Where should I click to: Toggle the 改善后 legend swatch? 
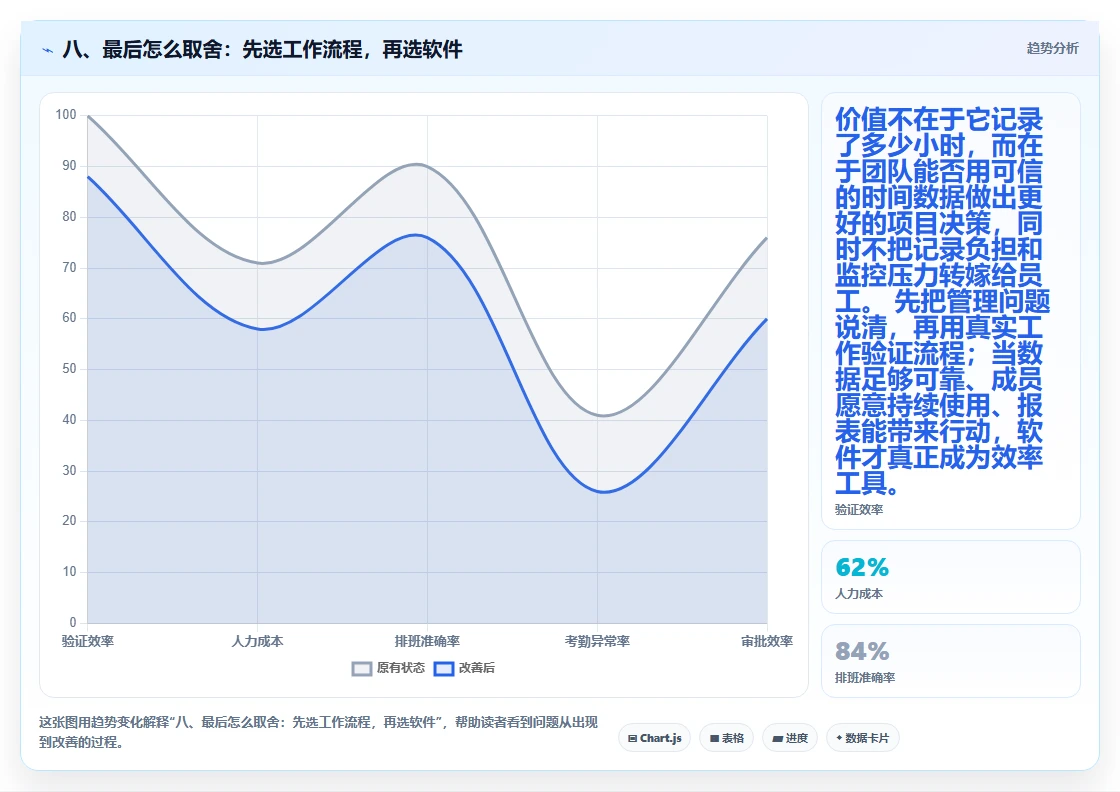(444, 668)
